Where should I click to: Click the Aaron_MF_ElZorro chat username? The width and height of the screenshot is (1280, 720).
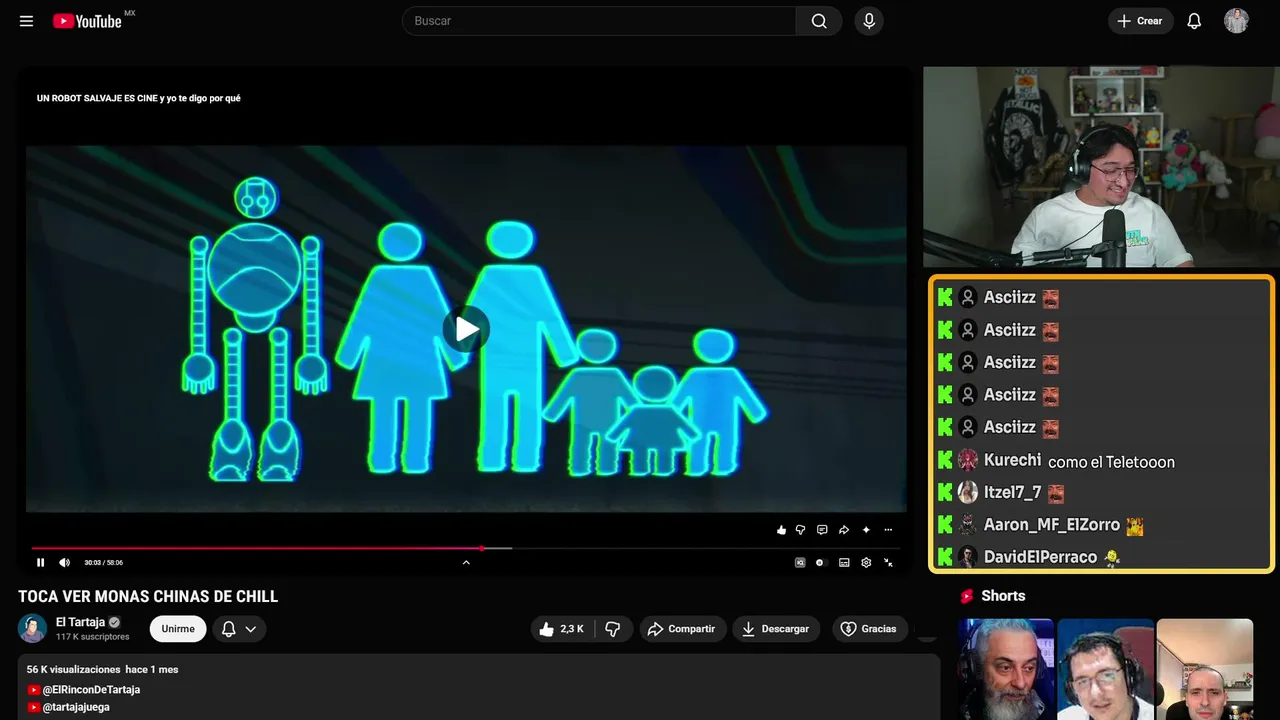1052,524
